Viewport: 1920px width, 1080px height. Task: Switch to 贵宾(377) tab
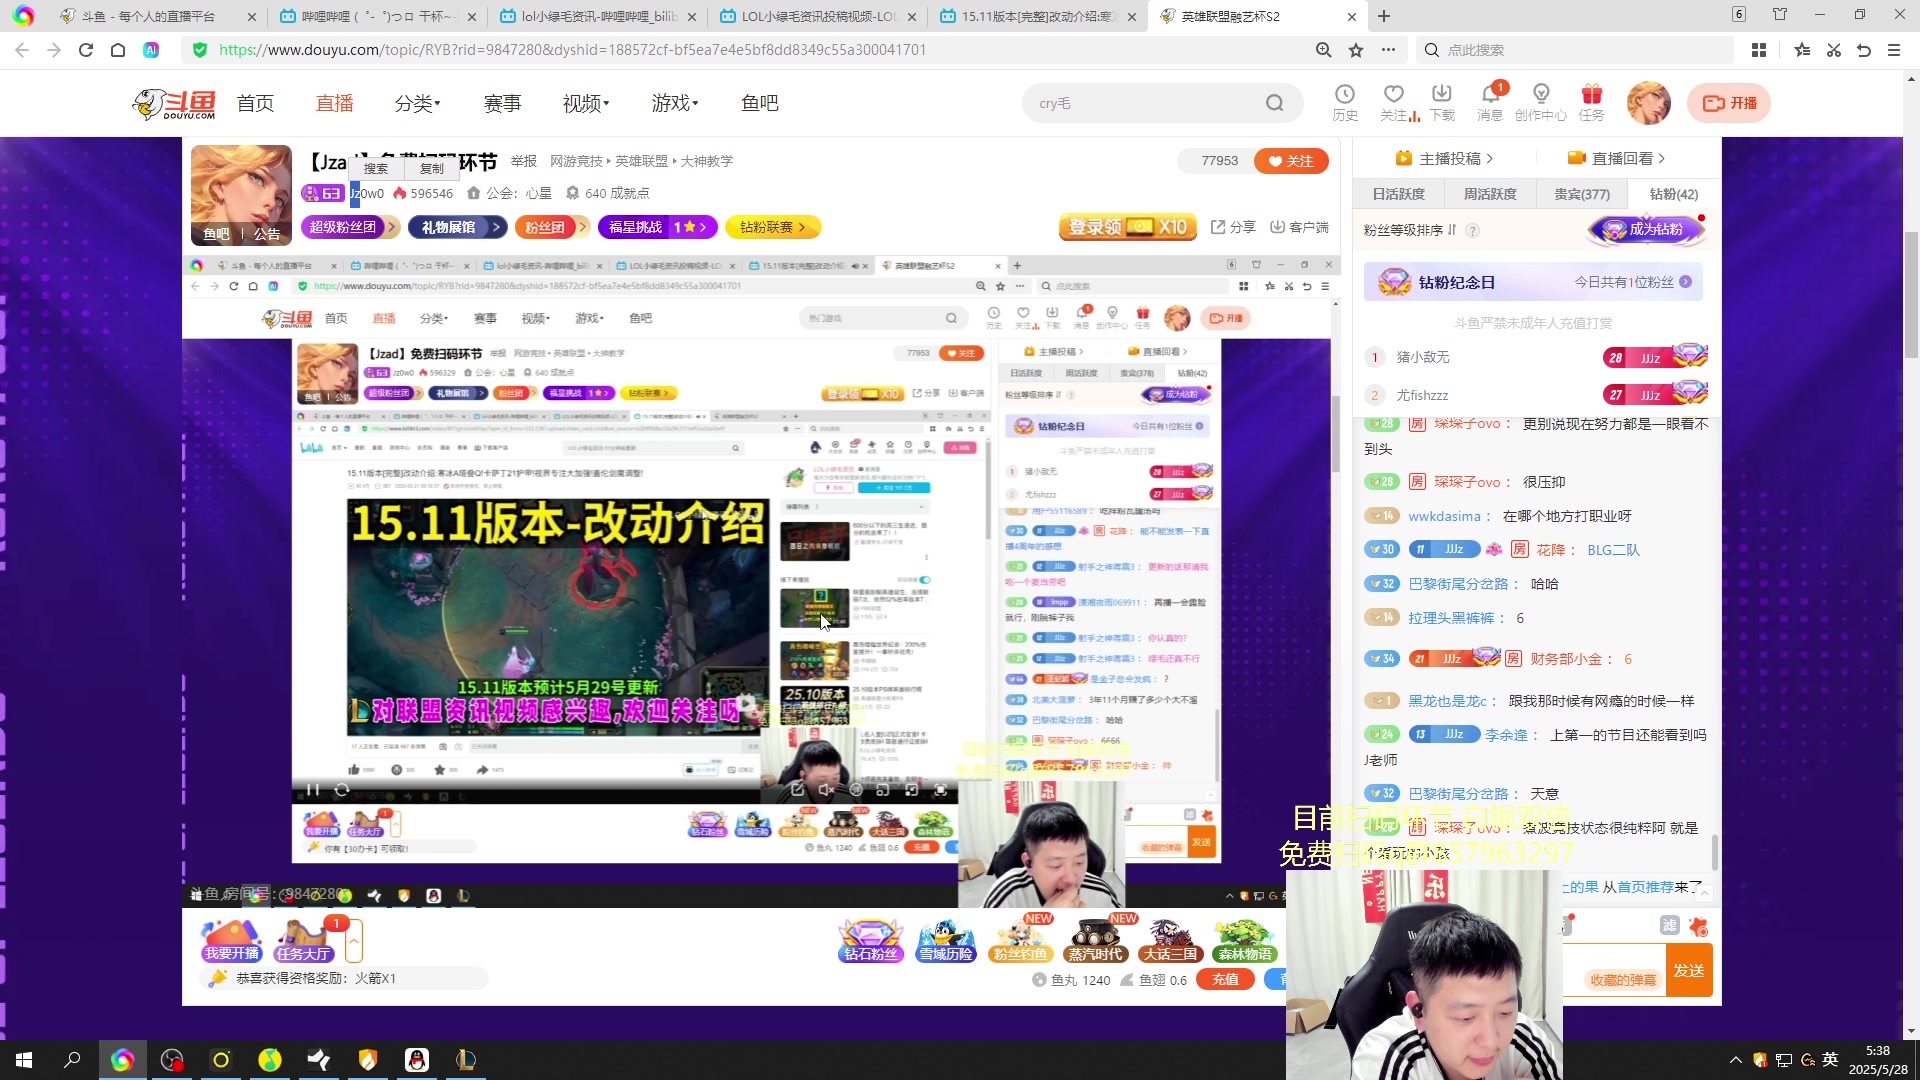[x=1582, y=194]
